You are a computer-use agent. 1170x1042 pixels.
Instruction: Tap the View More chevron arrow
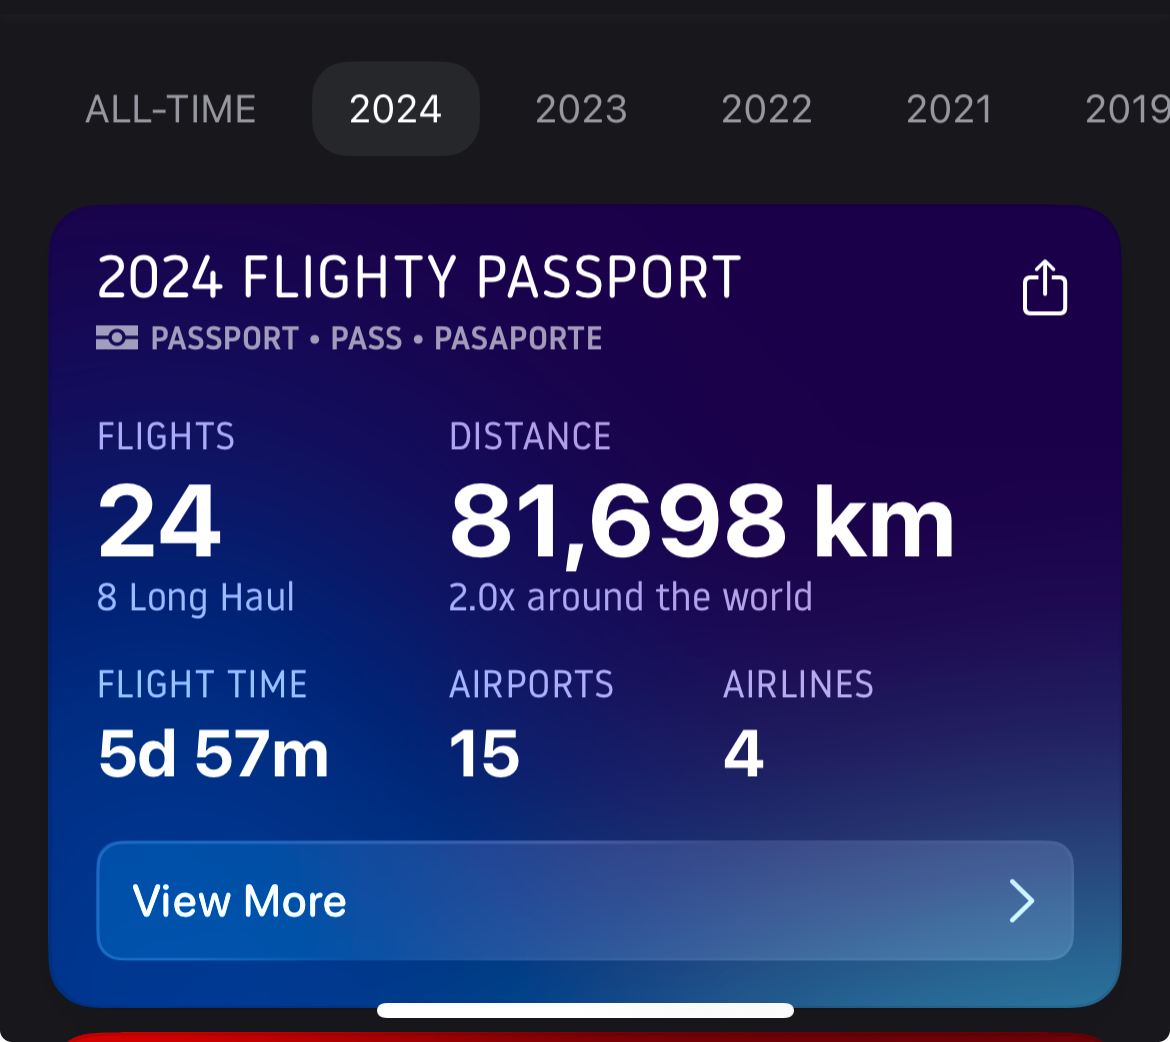(x=1022, y=901)
